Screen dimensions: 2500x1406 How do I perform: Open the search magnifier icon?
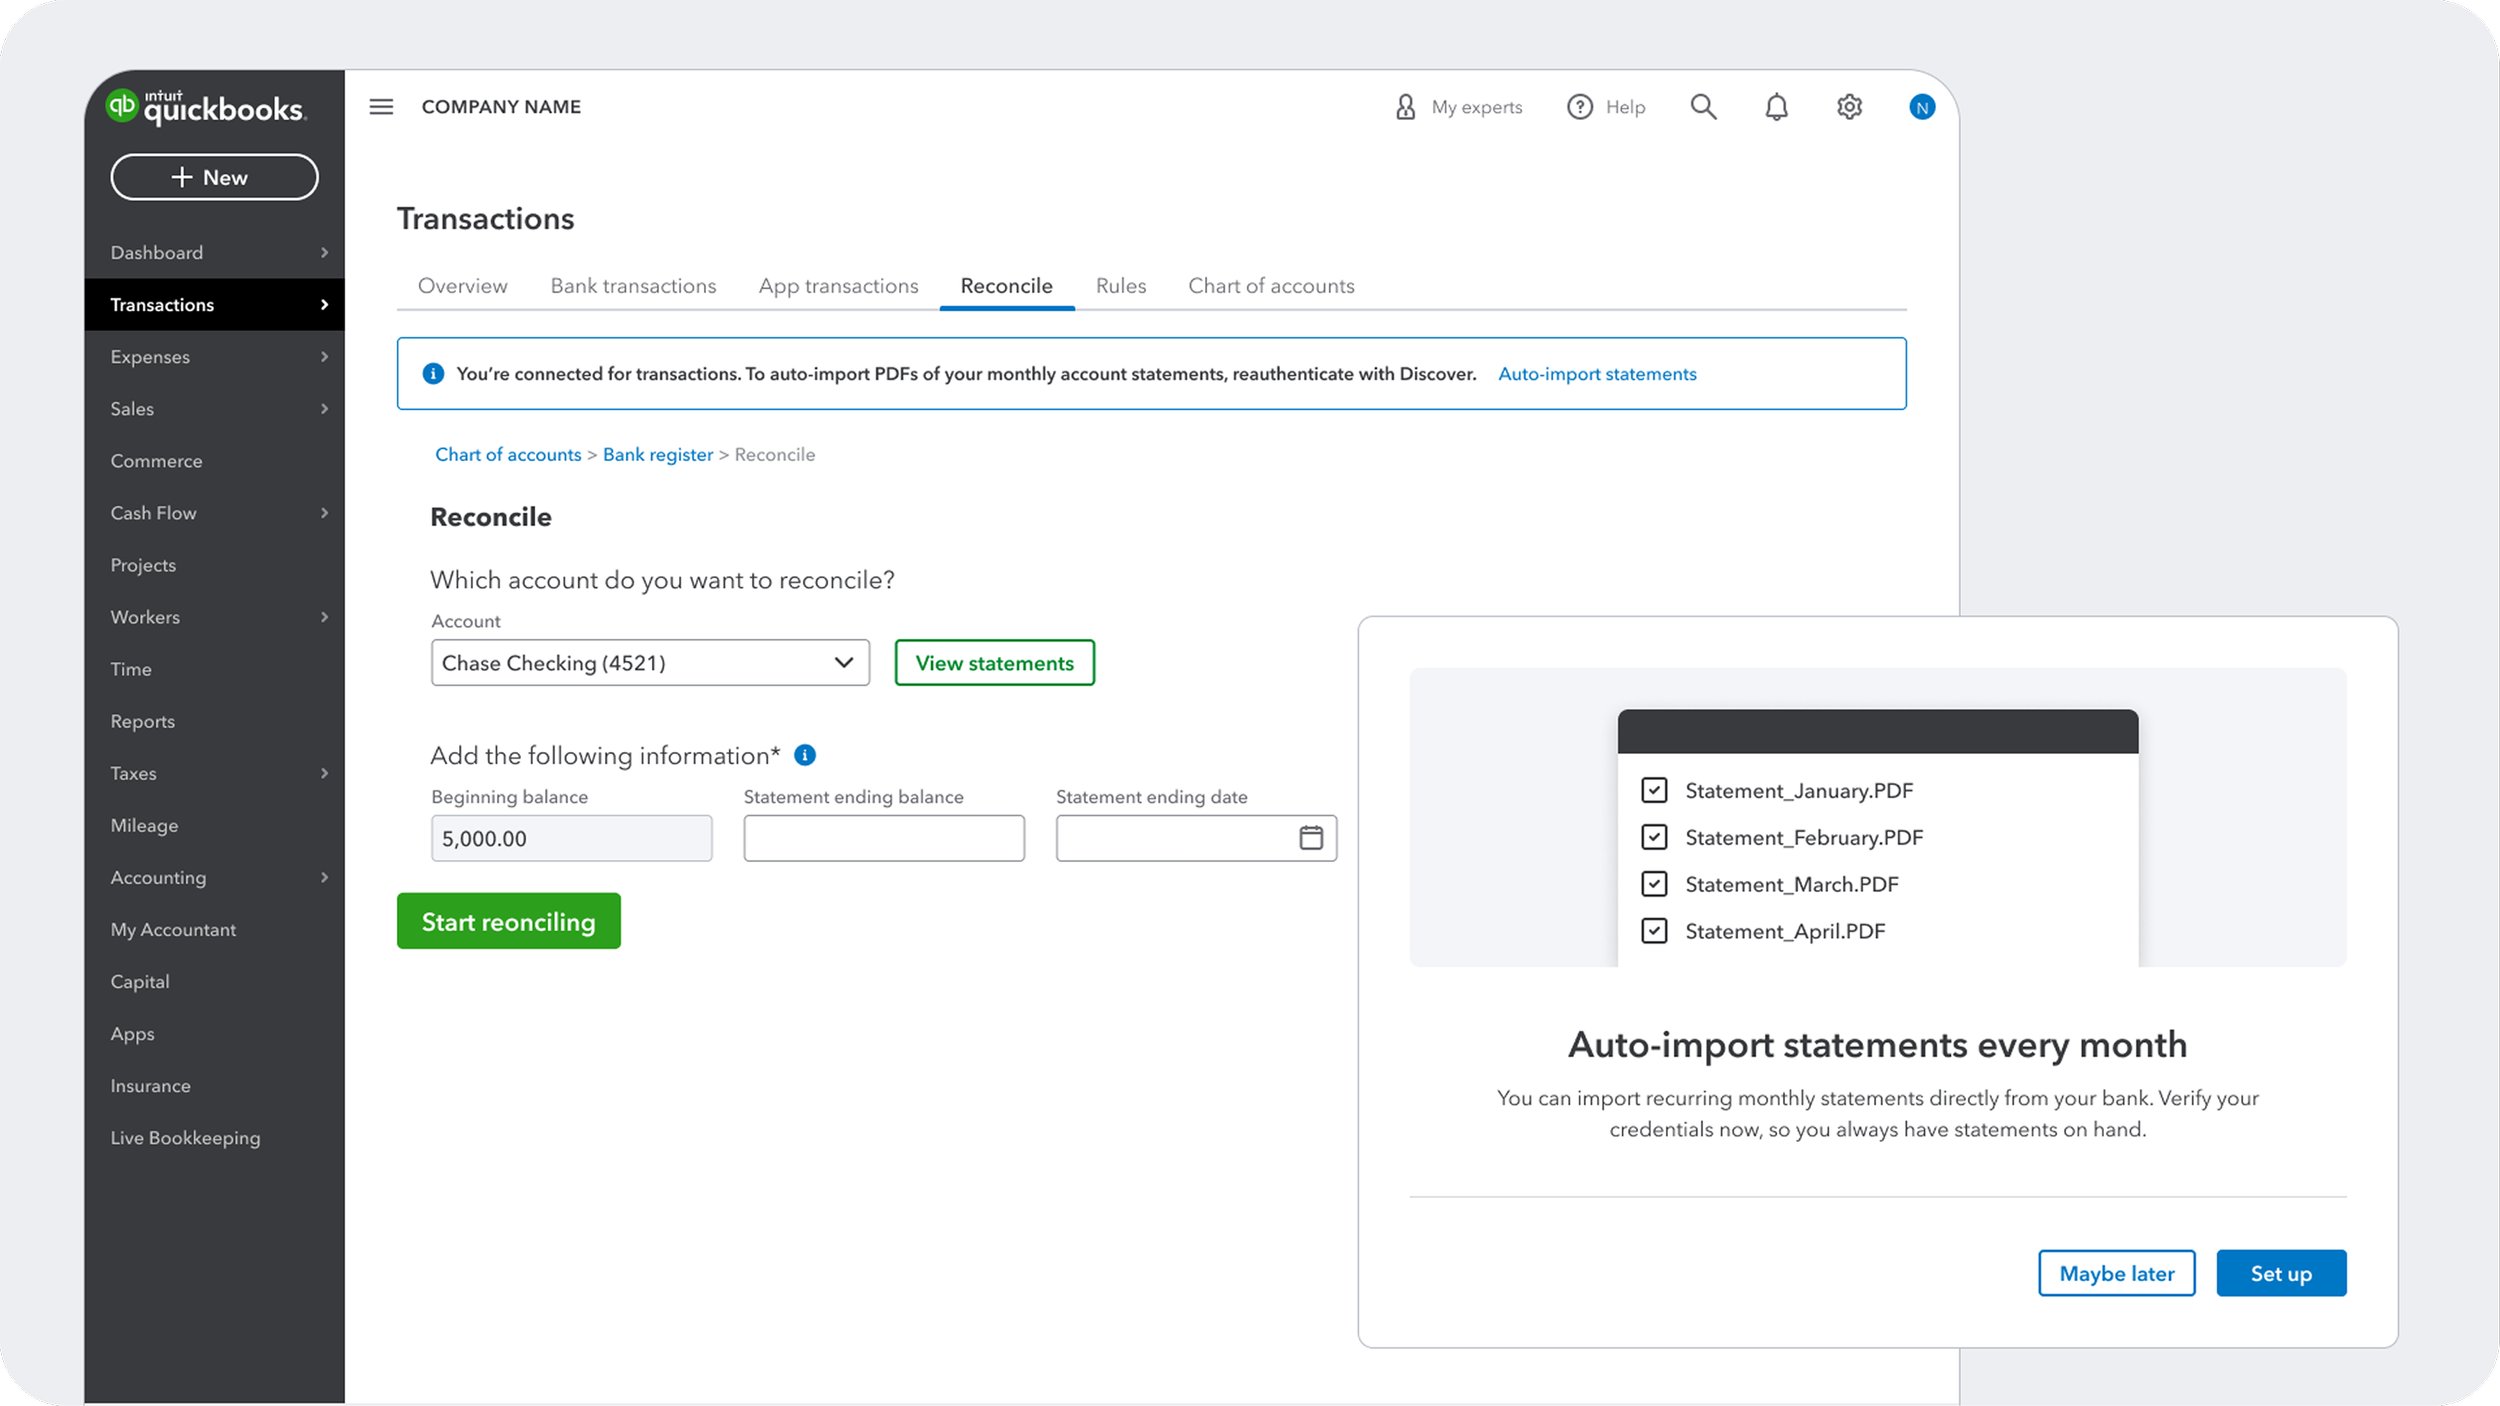click(x=1703, y=107)
